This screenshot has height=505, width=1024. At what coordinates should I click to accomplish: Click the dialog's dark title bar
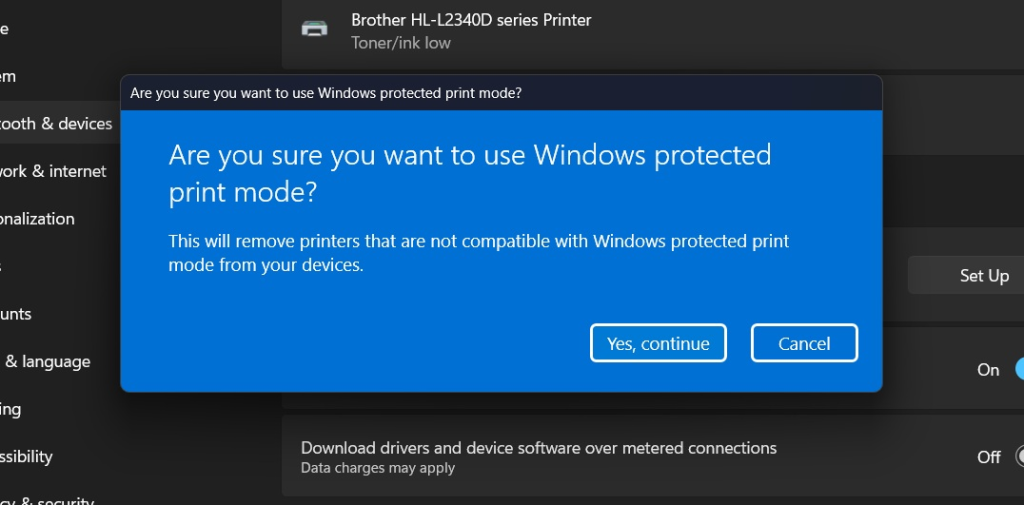click(x=502, y=93)
